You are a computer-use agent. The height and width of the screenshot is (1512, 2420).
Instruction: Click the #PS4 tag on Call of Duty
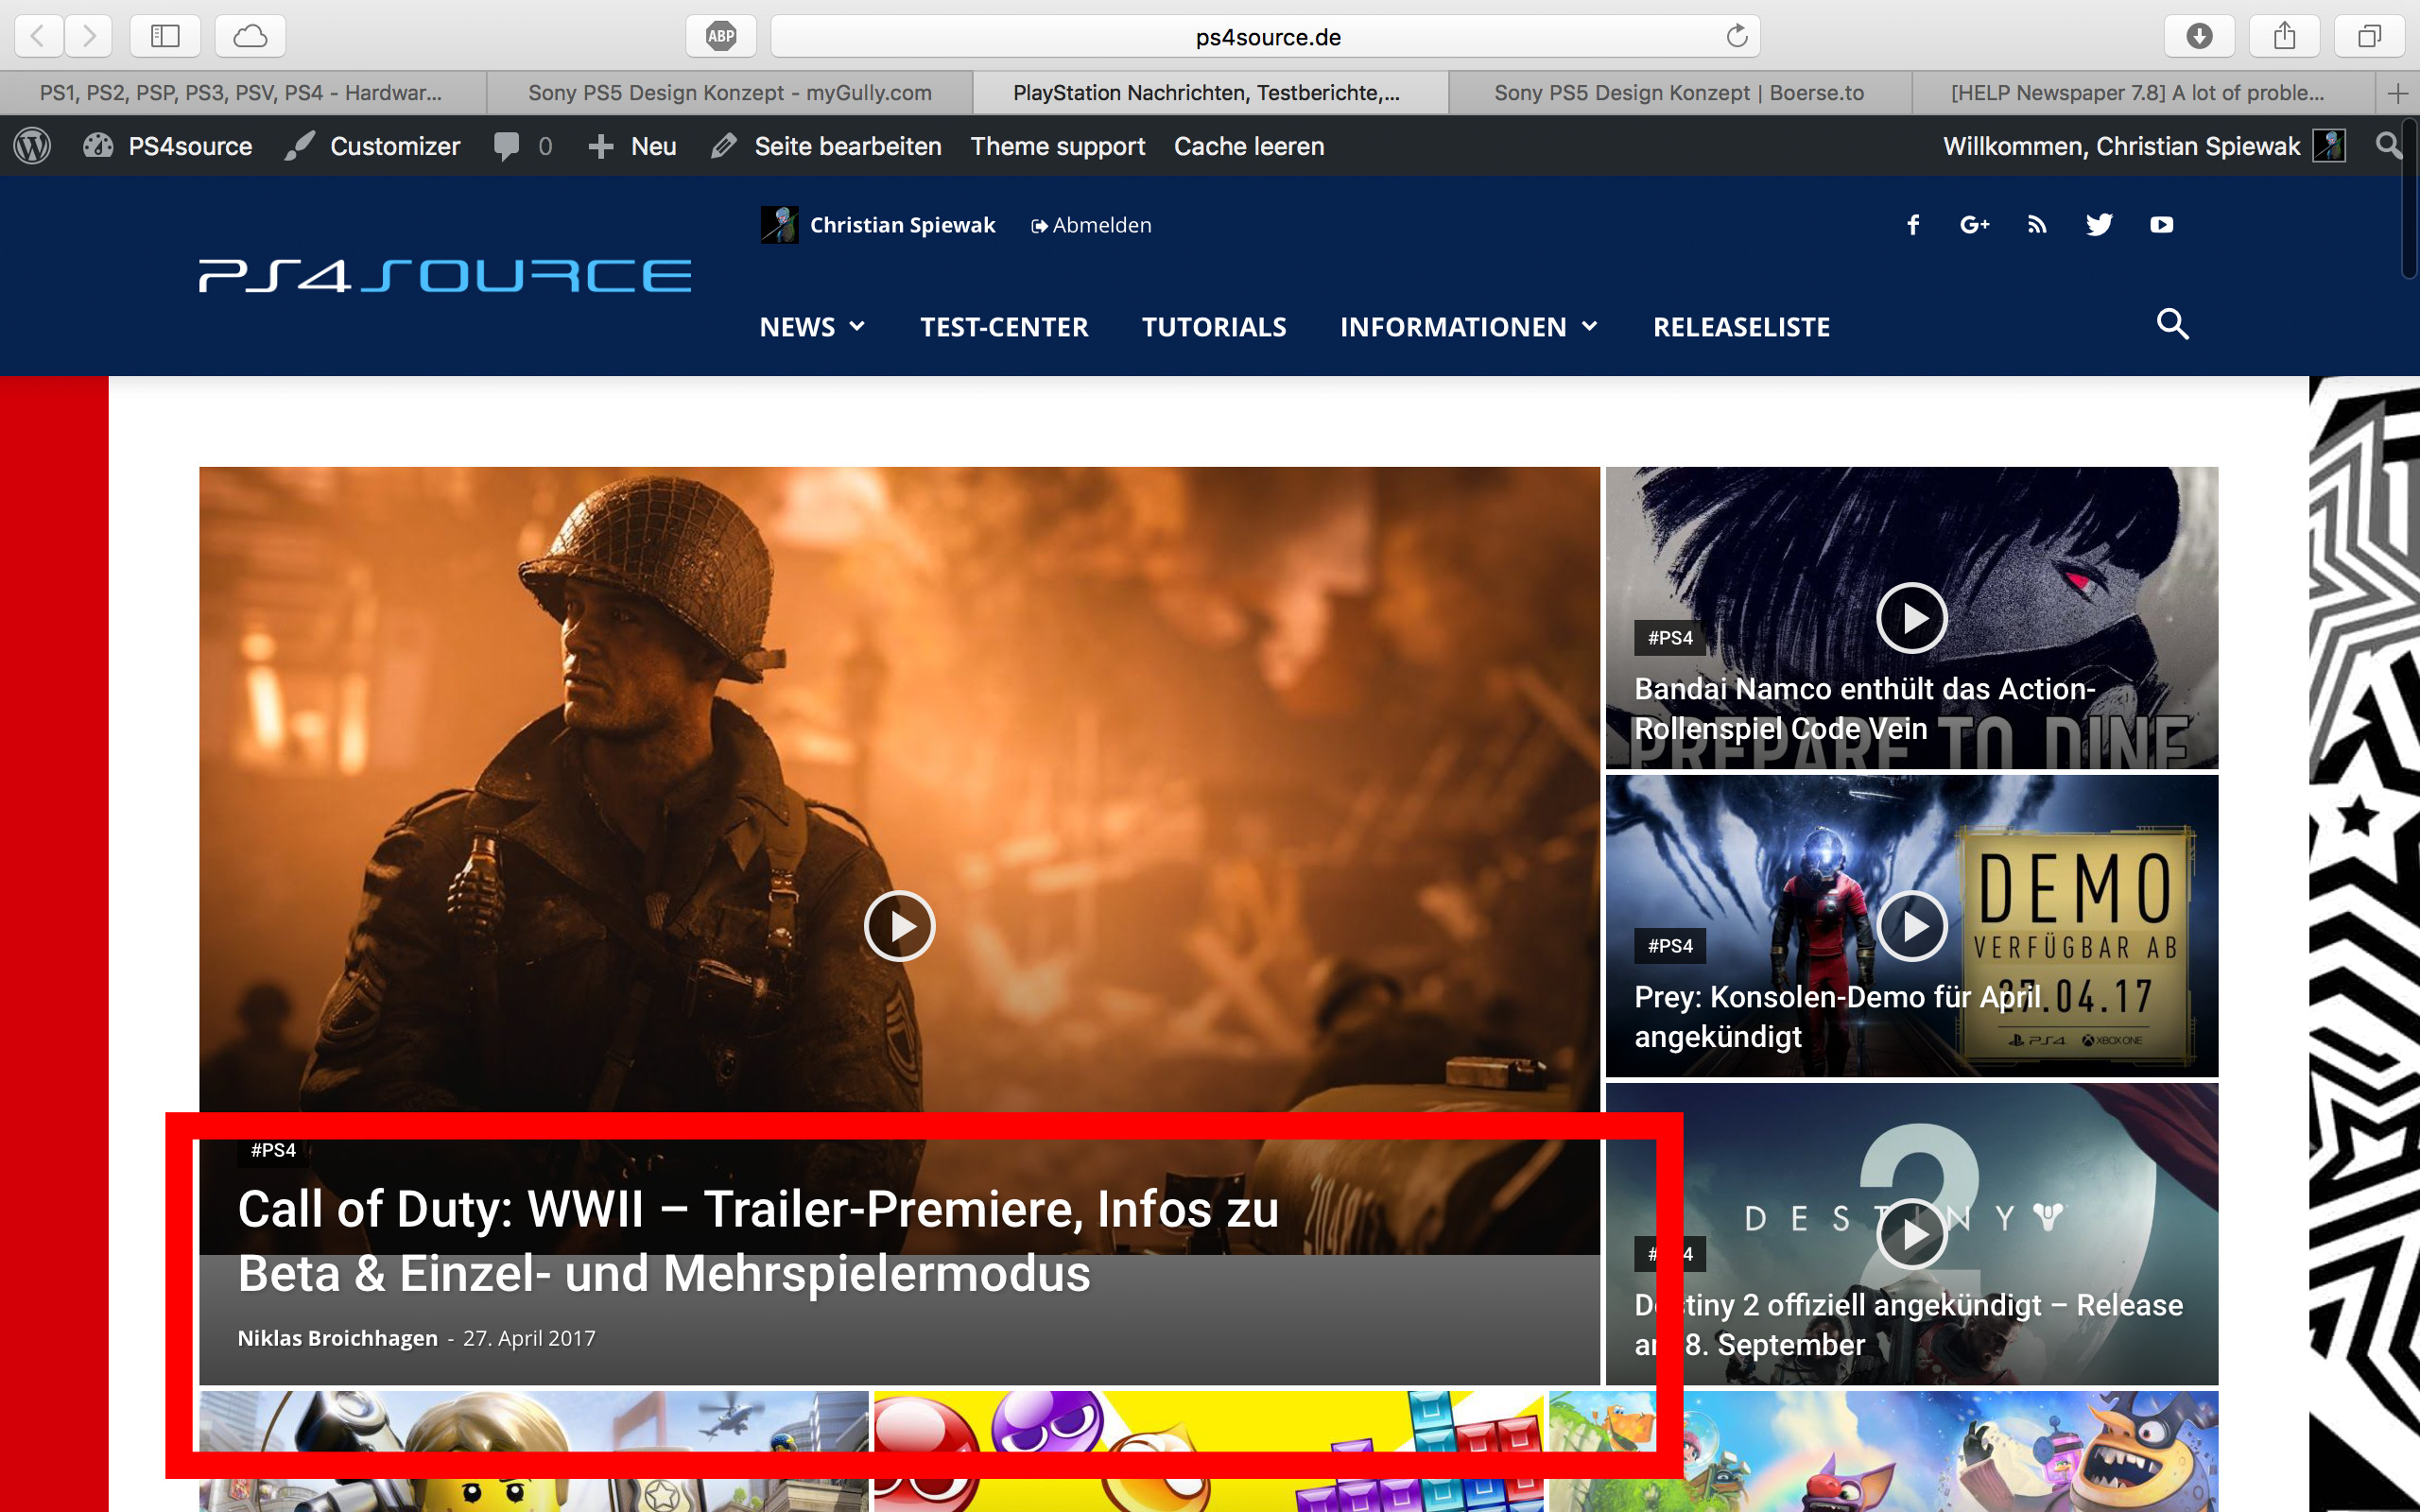click(x=273, y=1150)
